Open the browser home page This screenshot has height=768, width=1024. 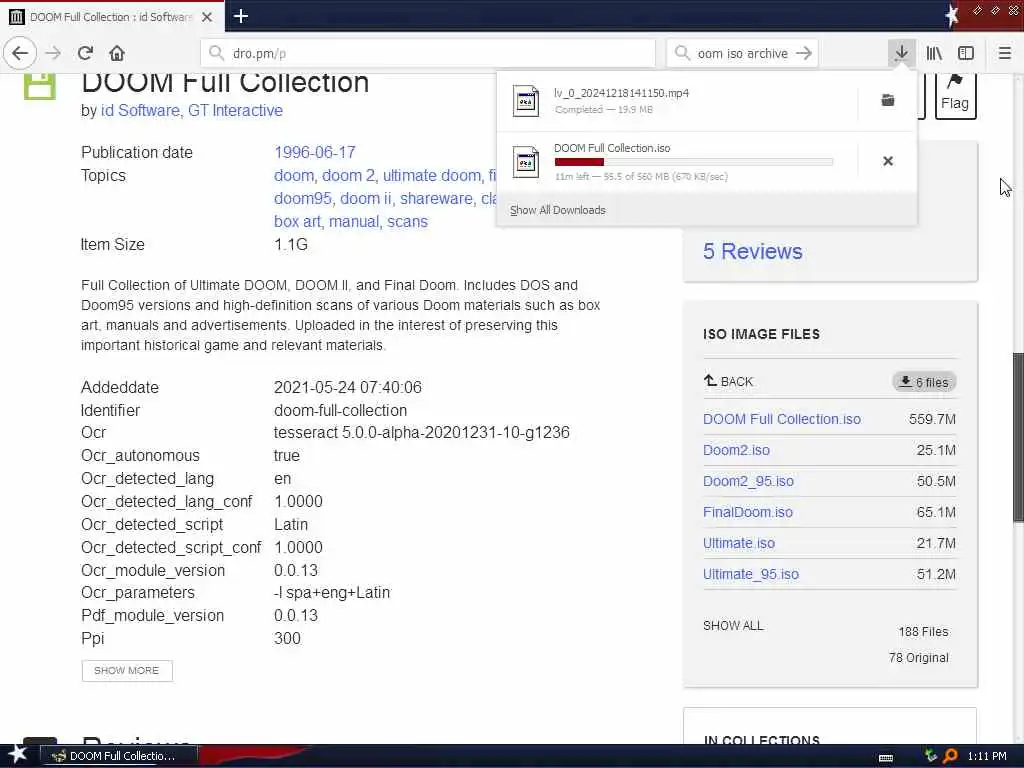pyautogui.click(x=117, y=54)
